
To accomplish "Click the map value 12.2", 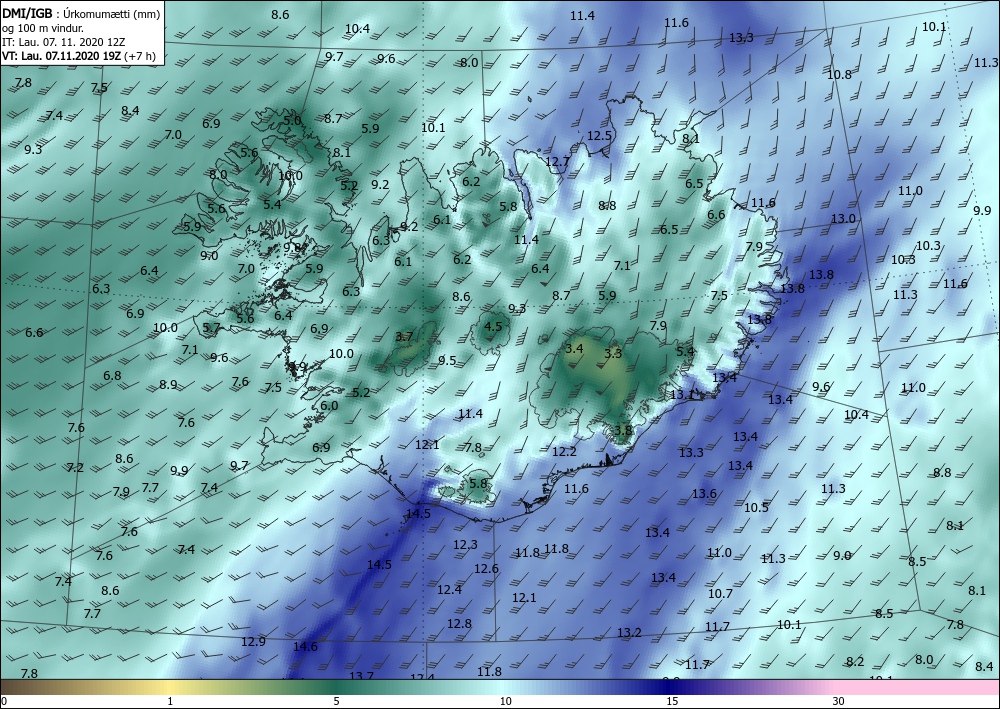I will tap(564, 452).
